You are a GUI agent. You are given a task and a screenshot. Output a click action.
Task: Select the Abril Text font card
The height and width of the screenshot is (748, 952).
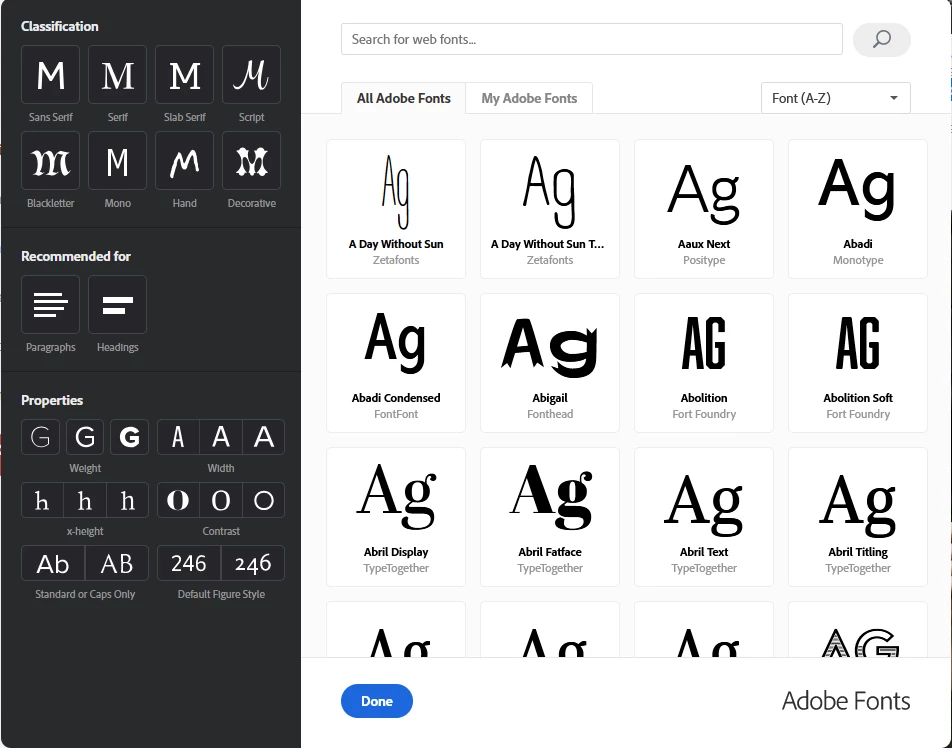pos(704,517)
